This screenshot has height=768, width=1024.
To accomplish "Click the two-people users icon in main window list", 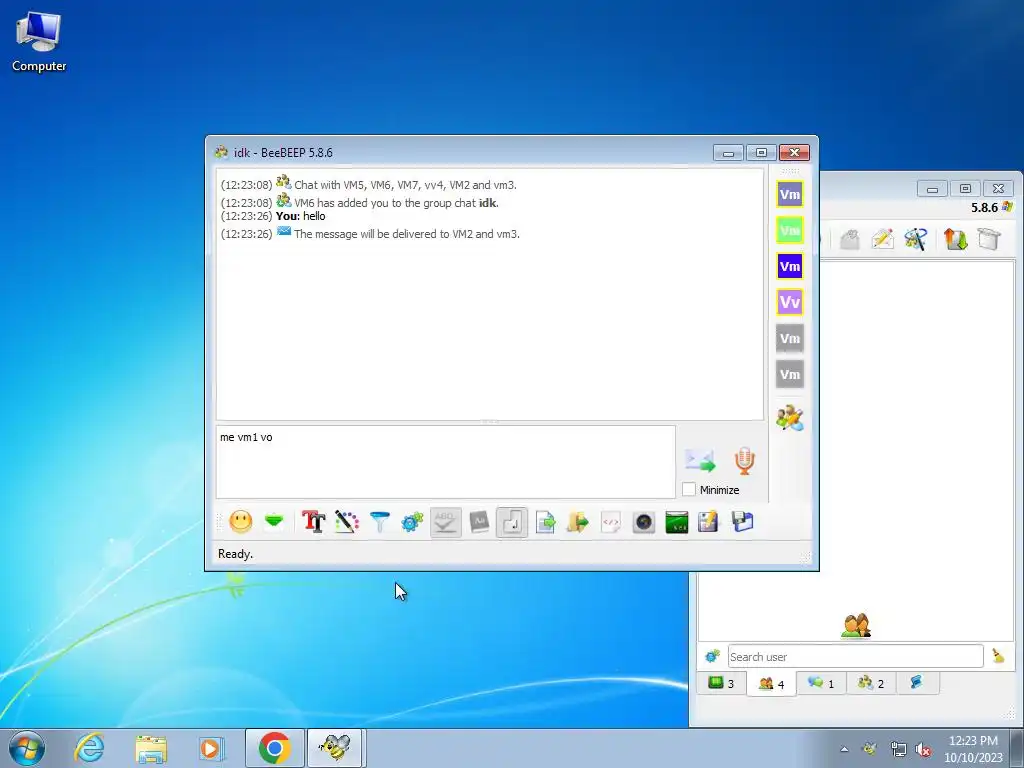I will tap(856, 626).
